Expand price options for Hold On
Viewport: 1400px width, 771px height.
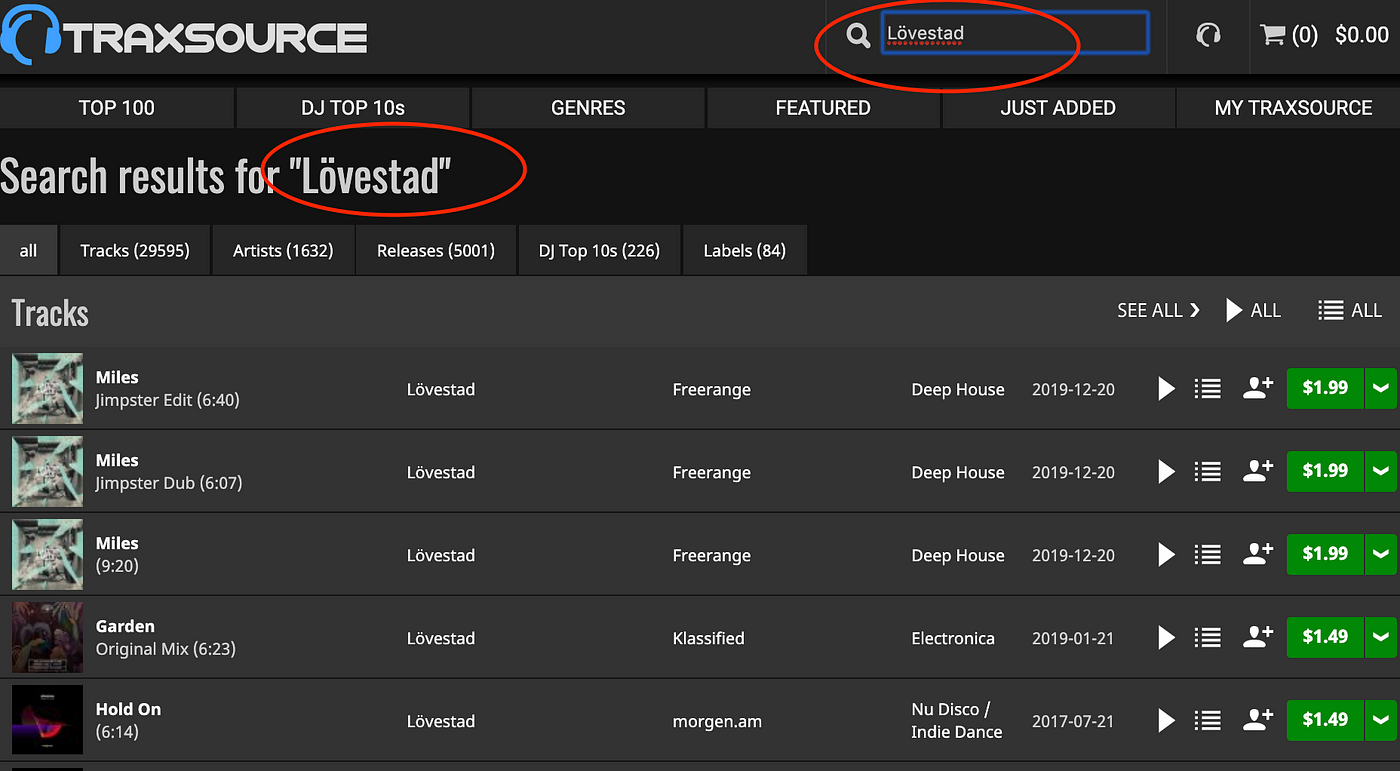[1382, 720]
